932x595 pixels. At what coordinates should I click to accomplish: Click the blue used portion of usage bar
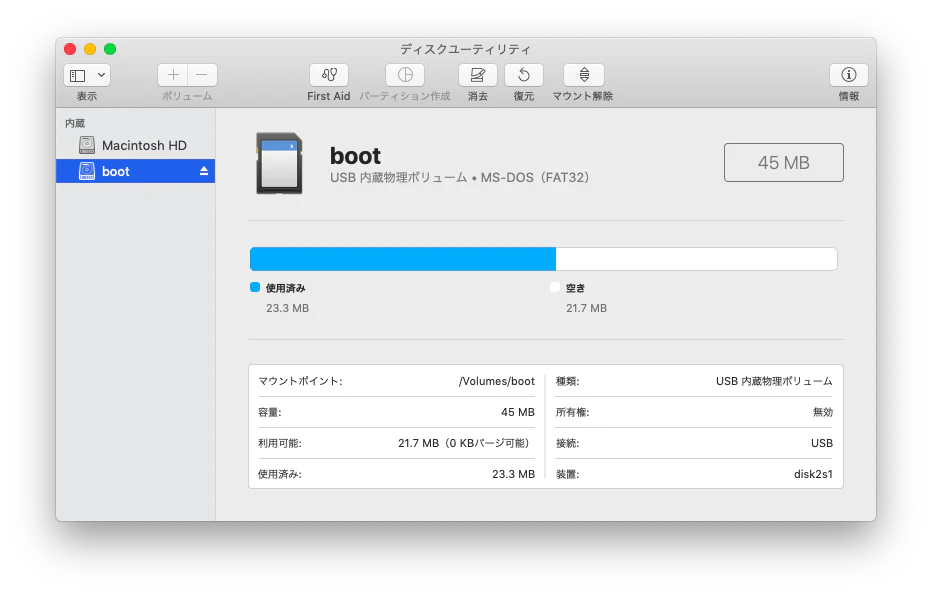pos(403,259)
